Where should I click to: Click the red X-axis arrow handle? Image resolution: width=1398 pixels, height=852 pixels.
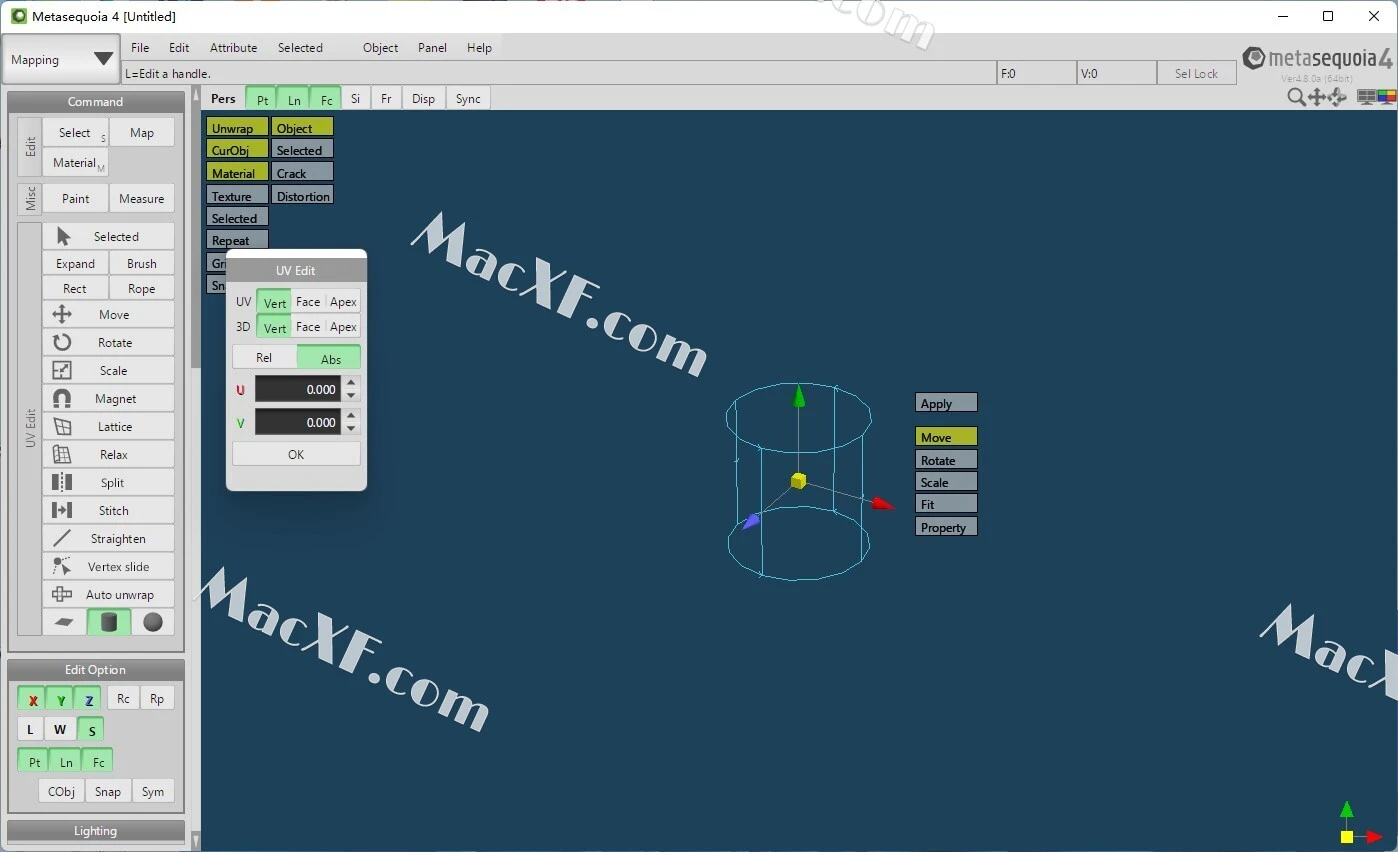click(x=882, y=504)
